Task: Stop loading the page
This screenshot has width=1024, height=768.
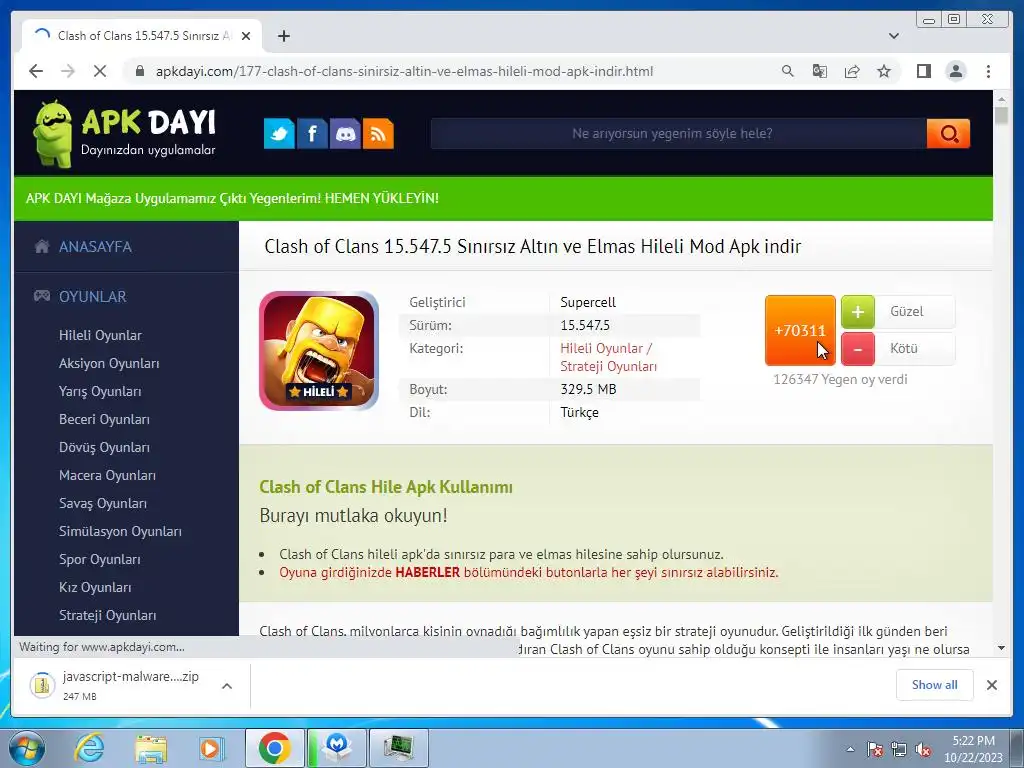Action: click(100, 71)
